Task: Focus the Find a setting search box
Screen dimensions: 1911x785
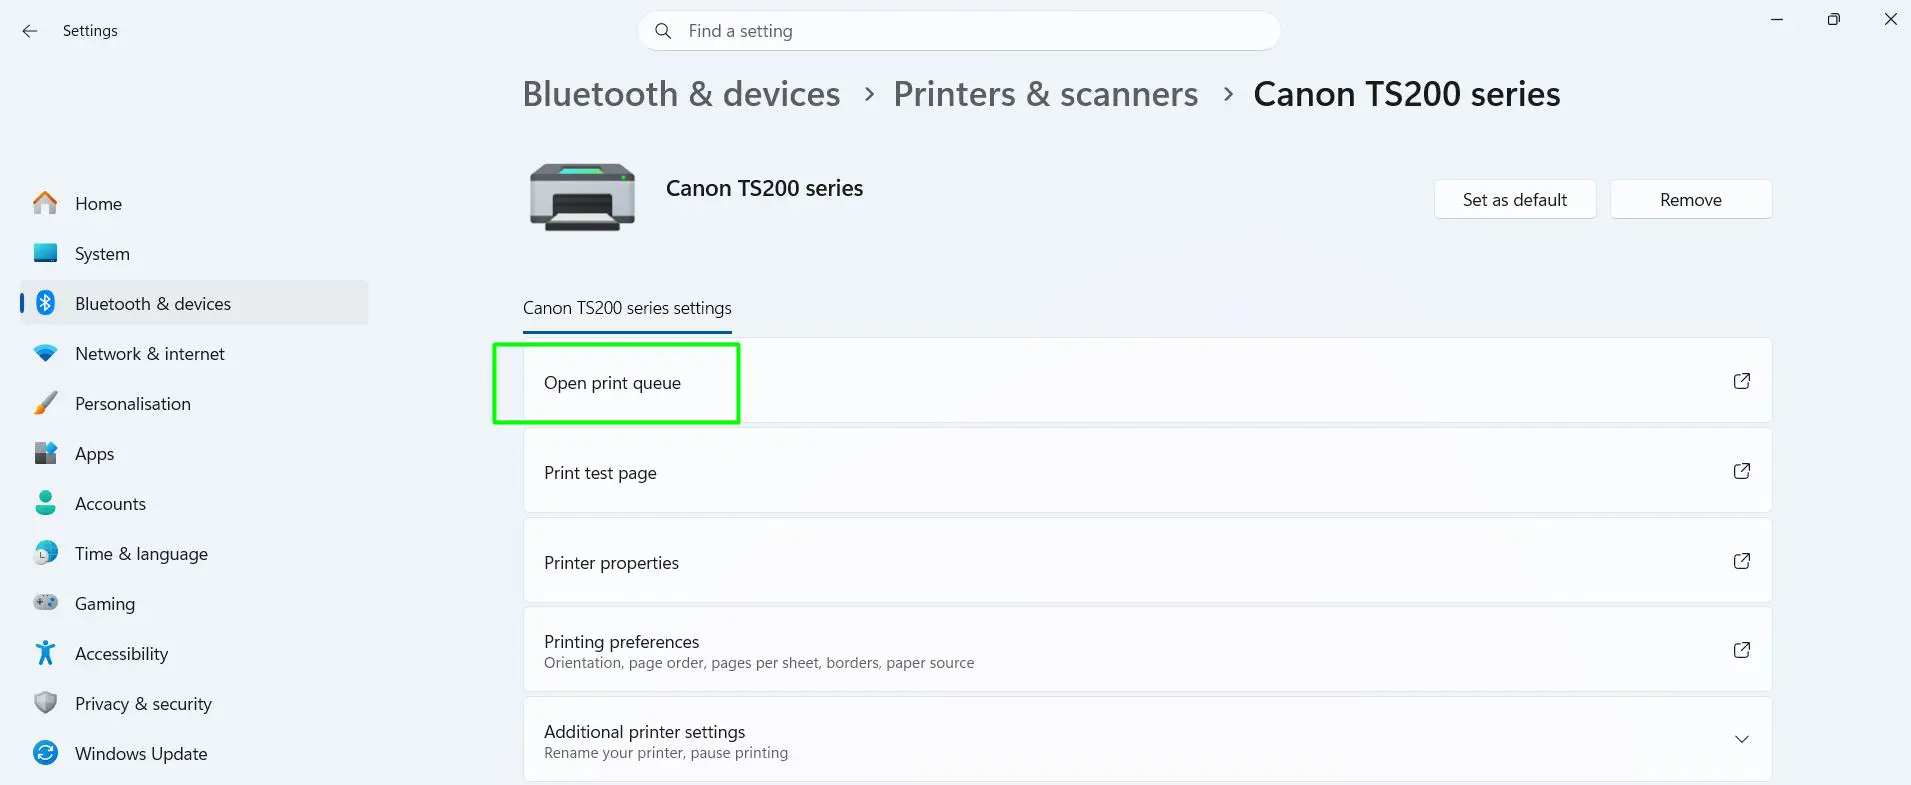Action: [x=959, y=31]
